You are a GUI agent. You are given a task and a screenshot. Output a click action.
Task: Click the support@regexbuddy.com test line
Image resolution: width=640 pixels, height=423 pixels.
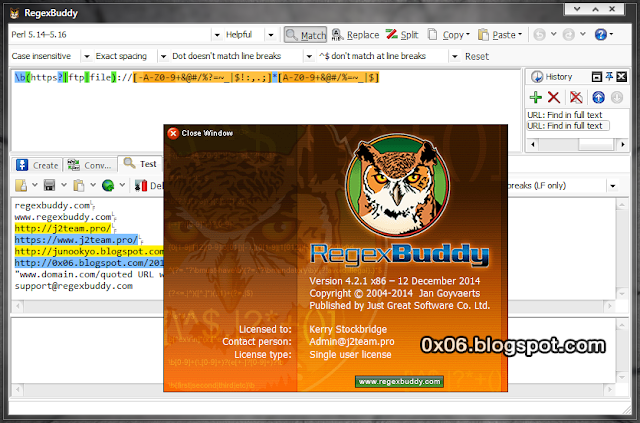[x=73, y=286]
